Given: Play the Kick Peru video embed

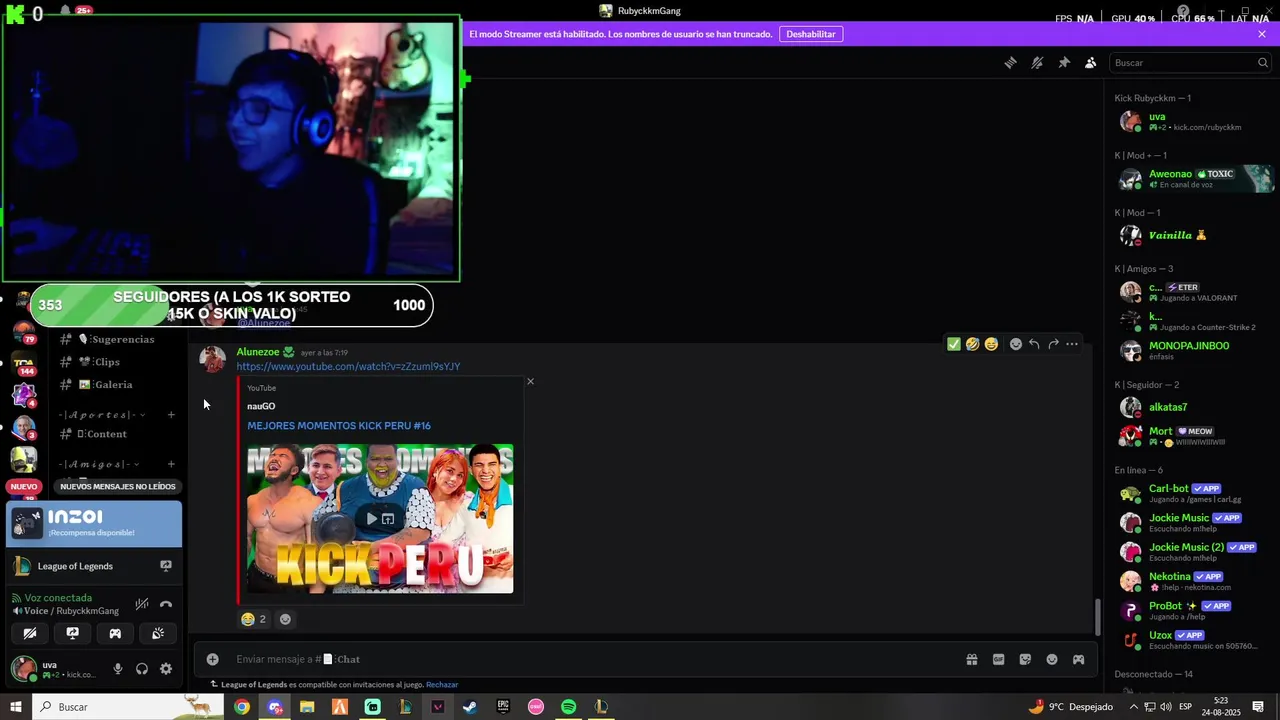Looking at the screenshot, I should point(372,519).
